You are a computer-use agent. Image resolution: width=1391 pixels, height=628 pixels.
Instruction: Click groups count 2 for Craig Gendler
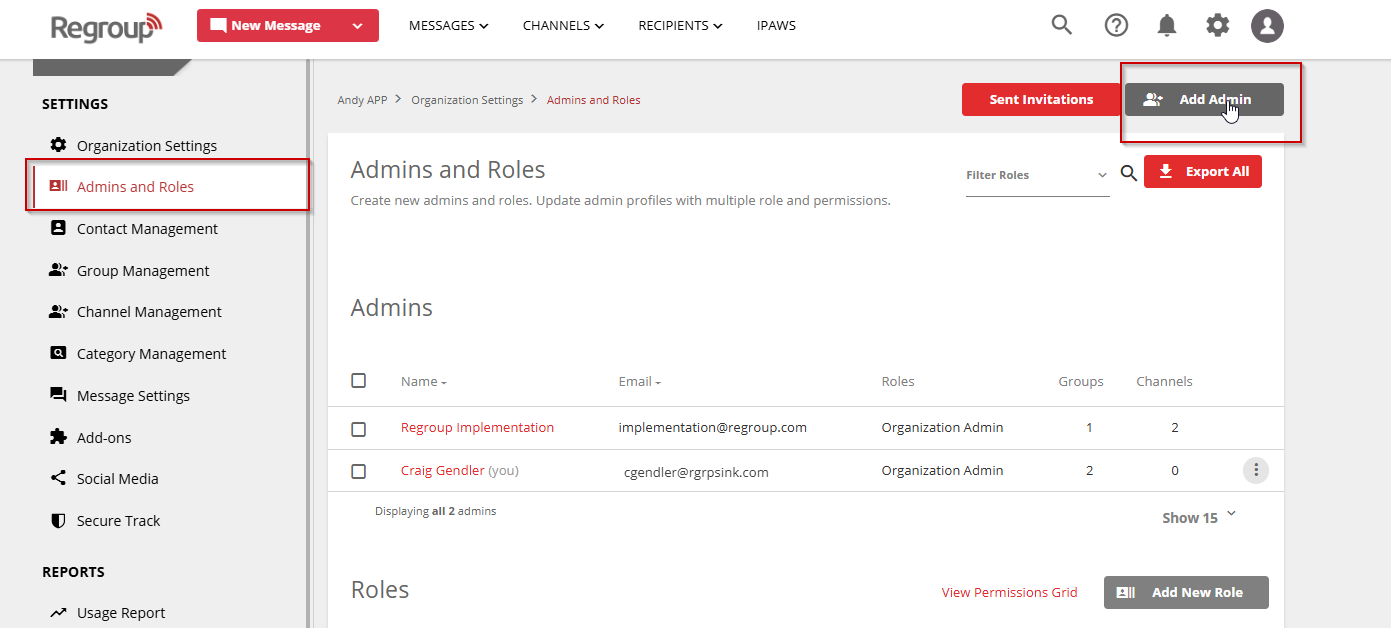(x=1089, y=470)
